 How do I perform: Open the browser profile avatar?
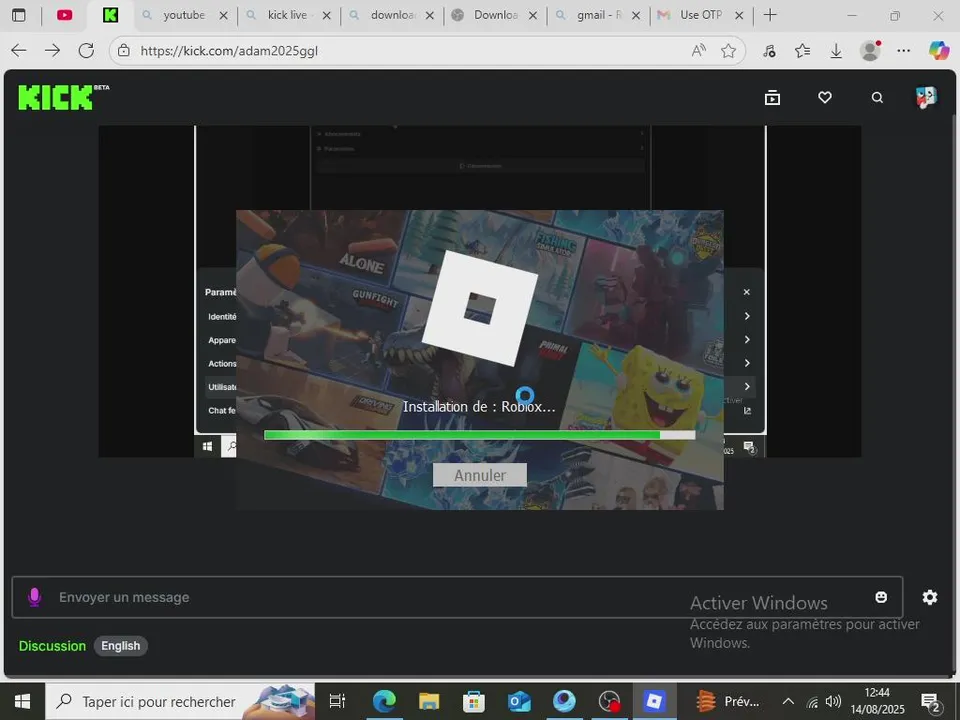pos(870,51)
